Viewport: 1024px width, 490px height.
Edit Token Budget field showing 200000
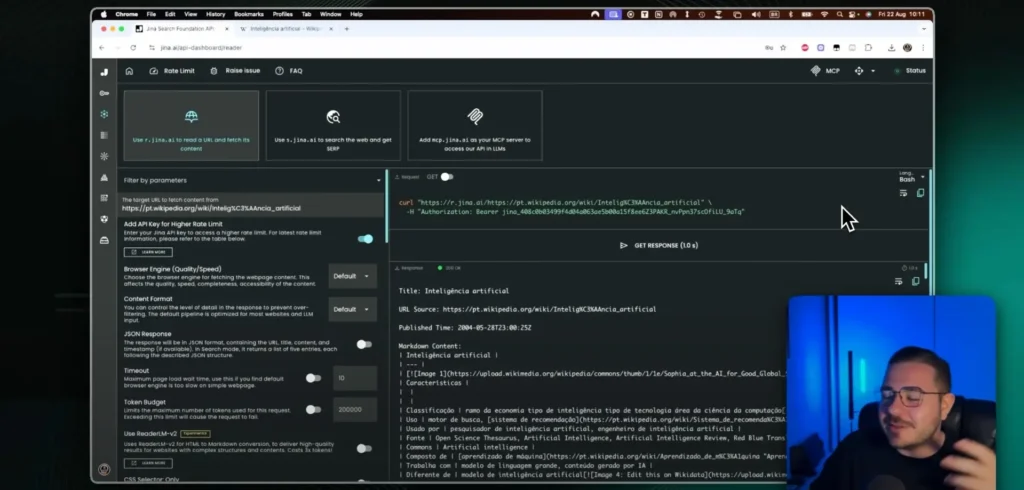pyautogui.click(x=355, y=410)
